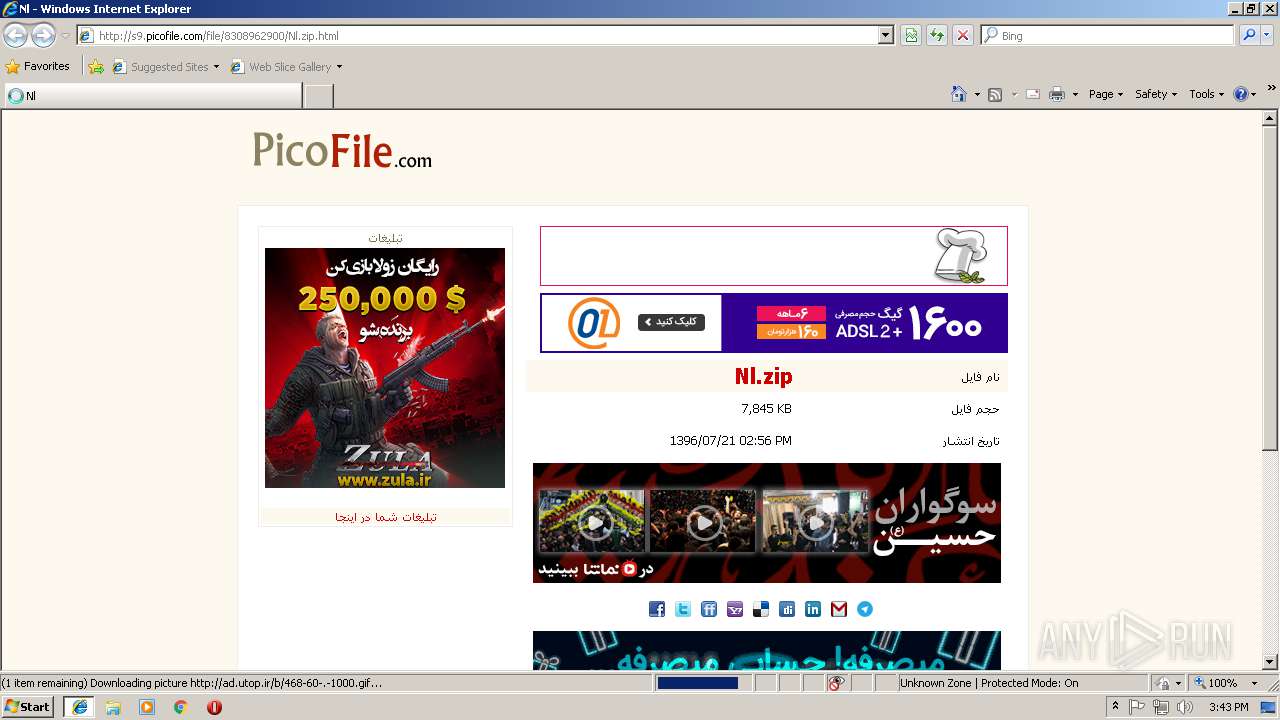Go to Home page icon
This screenshot has width=1280, height=720.
coord(959,94)
